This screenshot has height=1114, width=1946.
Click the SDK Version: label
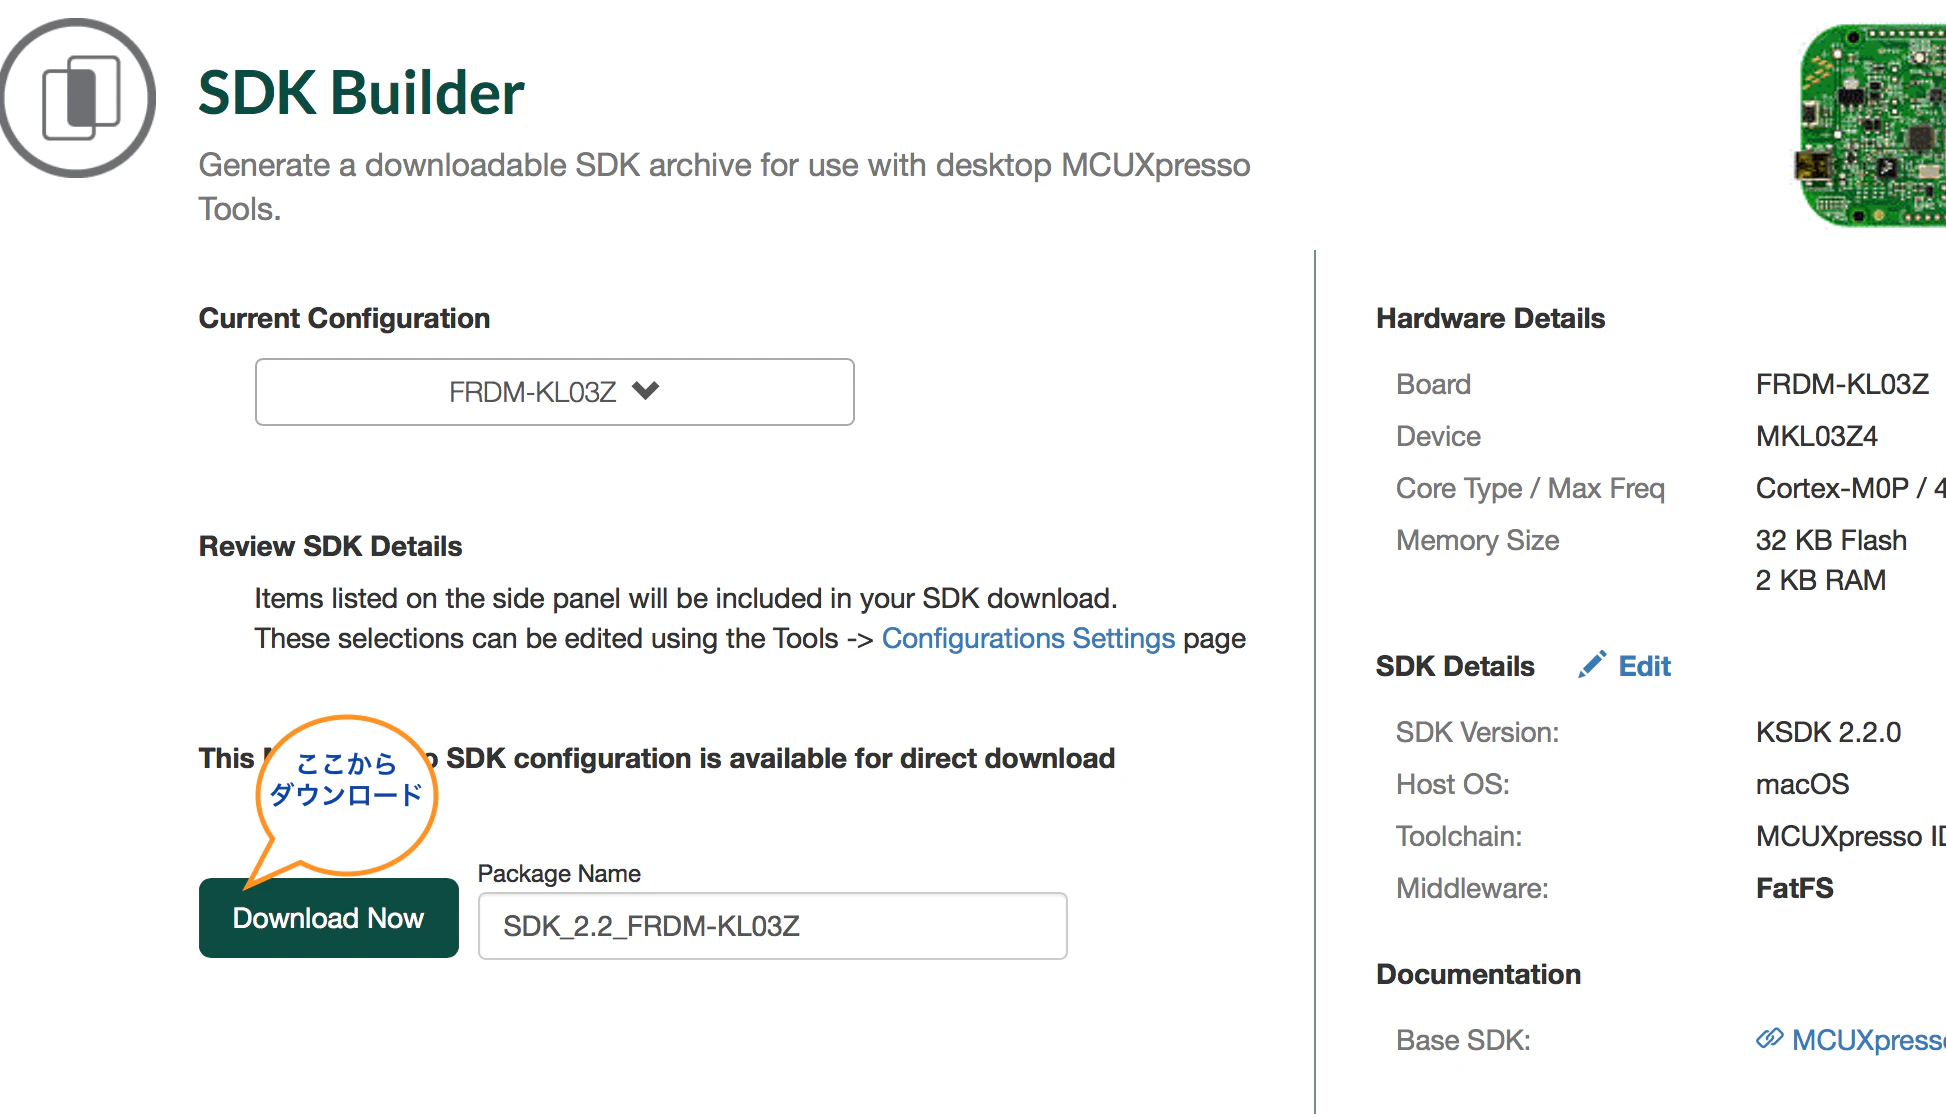pos(1477,732)
